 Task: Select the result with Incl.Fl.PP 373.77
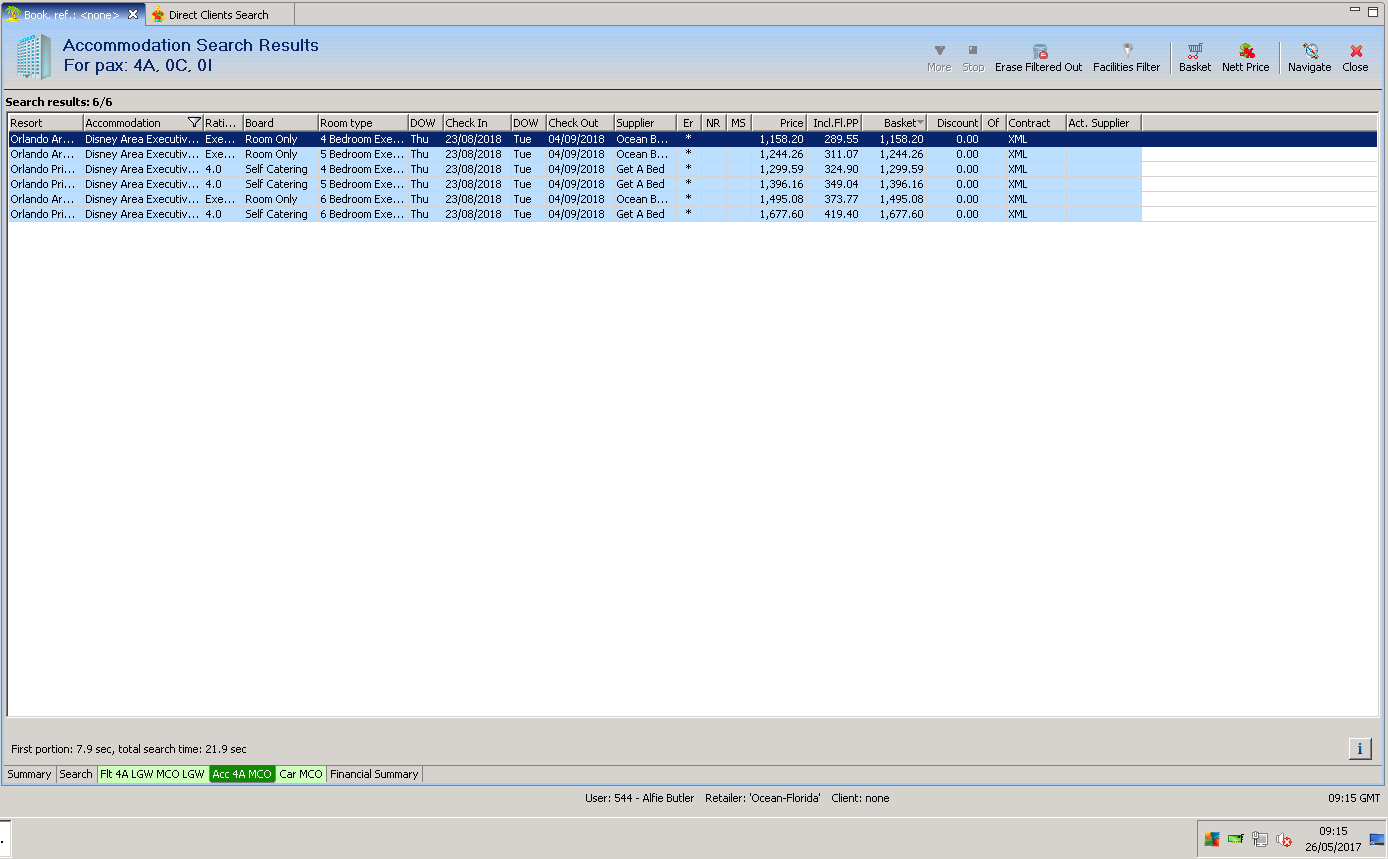pyautogui.click(x=692, y=199)
